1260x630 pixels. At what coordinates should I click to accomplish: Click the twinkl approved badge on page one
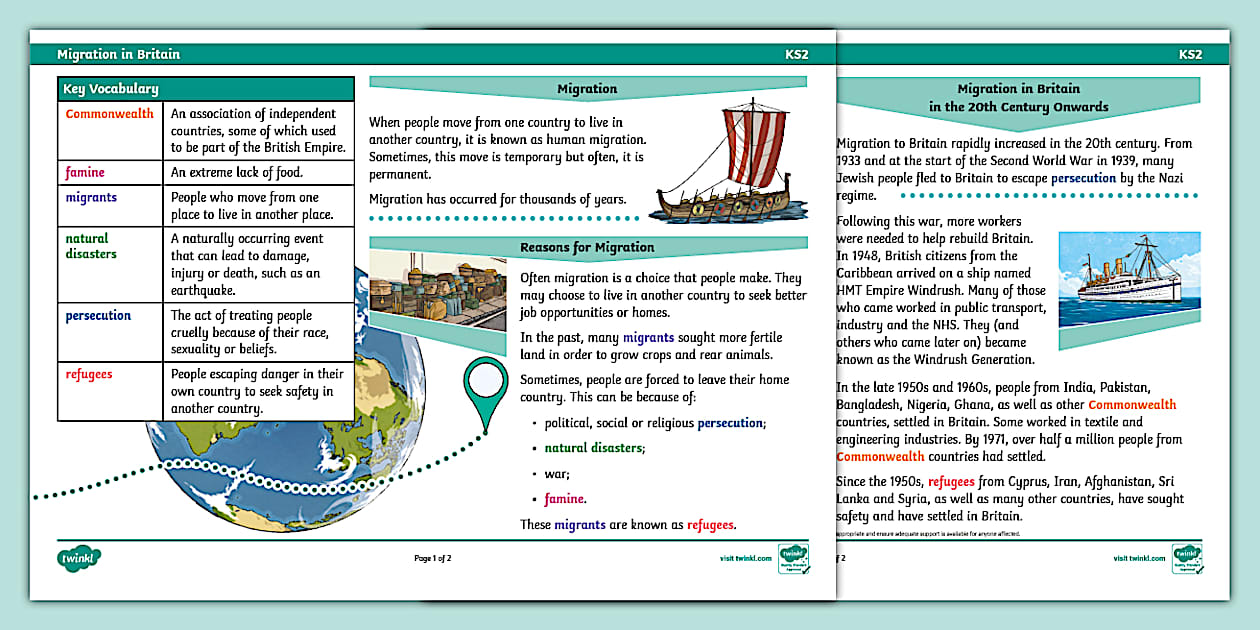pos(794,558)
